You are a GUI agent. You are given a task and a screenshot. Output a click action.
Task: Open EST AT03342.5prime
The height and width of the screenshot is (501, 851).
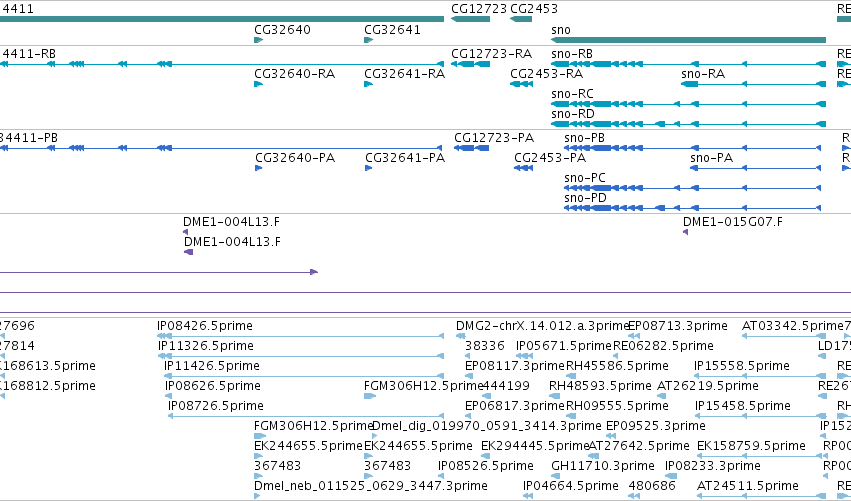785,336
